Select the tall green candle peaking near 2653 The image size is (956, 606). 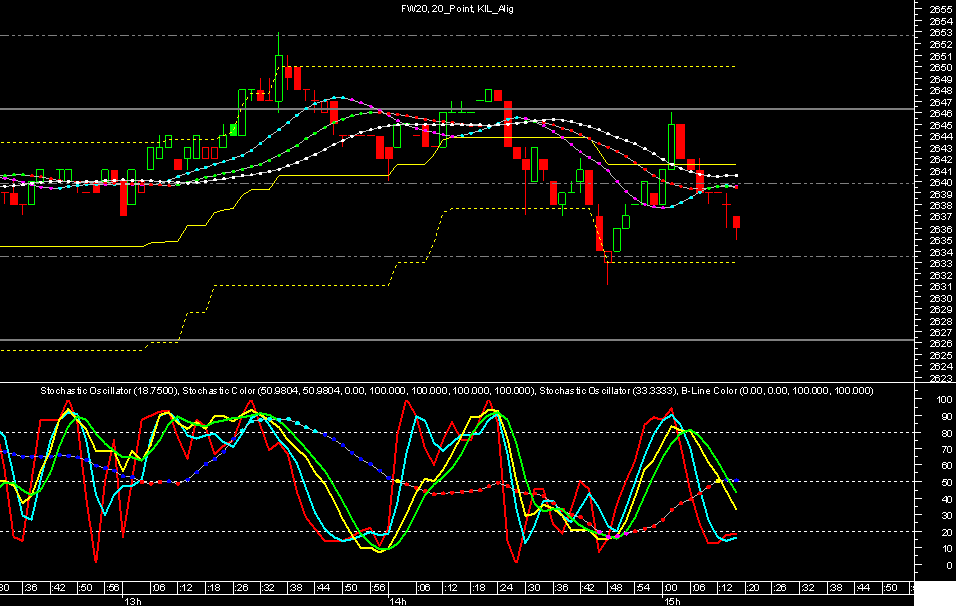point(279,72)
